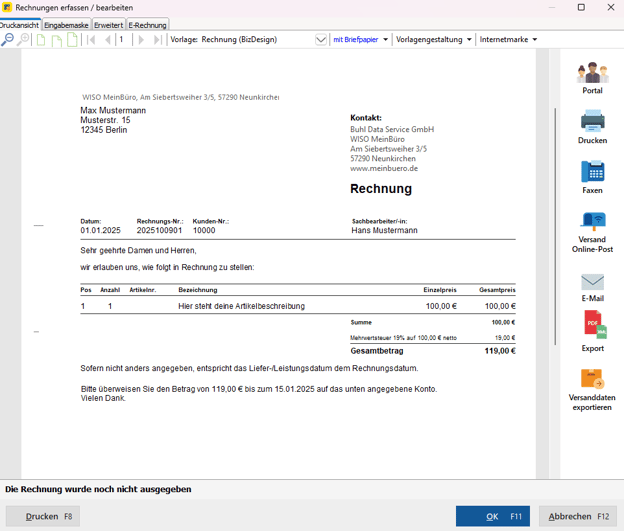Open the E-Rechnung tab
This screenshot has height=531, width=624.
pyautogui.click(x=147, y=25)
